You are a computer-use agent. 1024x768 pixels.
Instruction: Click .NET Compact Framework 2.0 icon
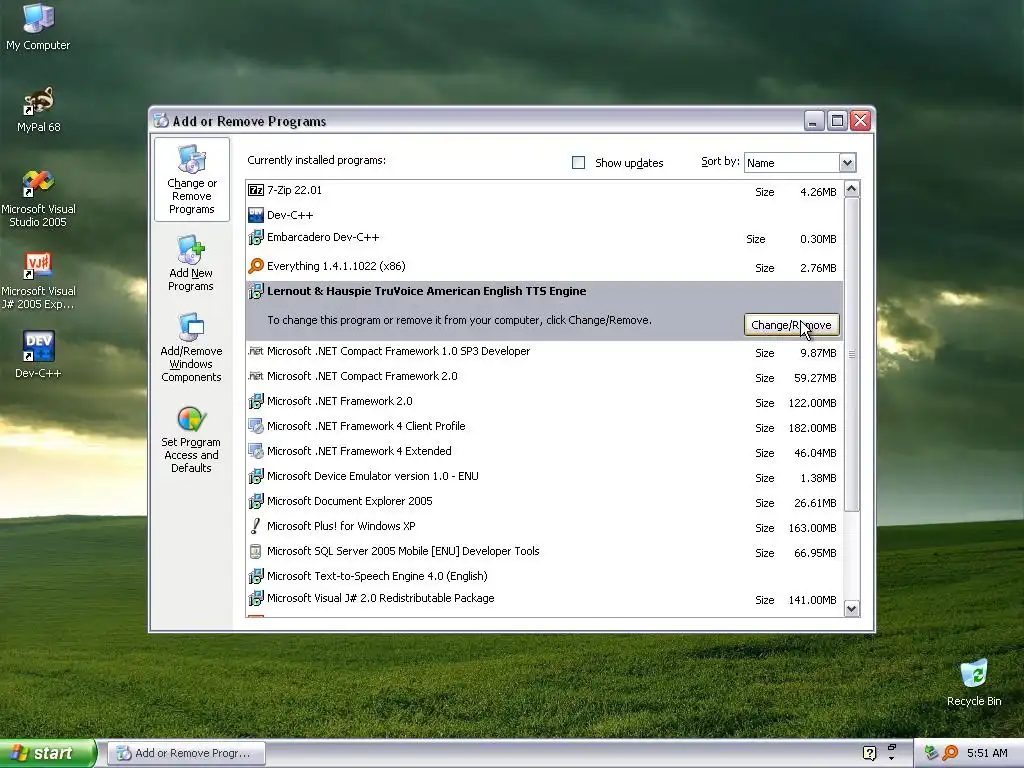click(256, 376)
